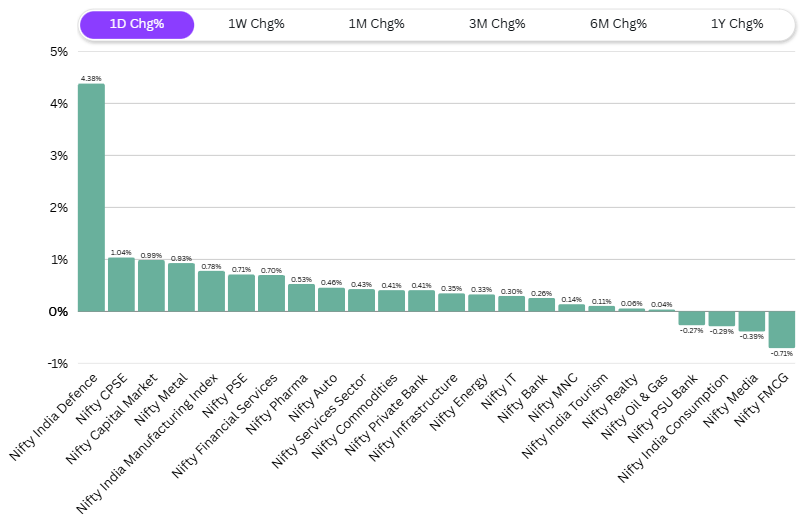Click the Nifty India Tourism bar
Viewport: 806px width, 527px height.
click(x=601, y=308)
